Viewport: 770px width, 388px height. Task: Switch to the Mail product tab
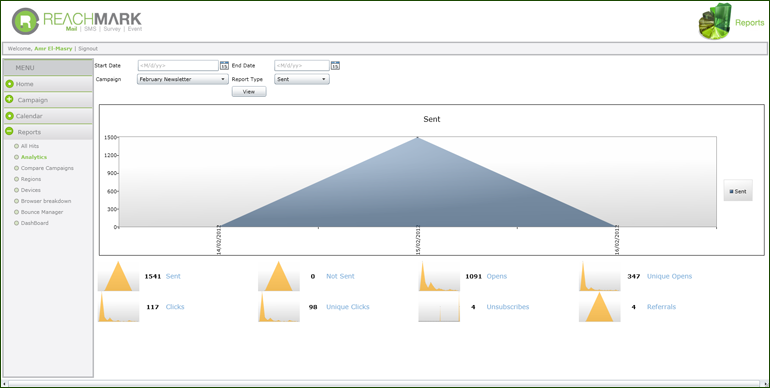click(x=71, y=29)
